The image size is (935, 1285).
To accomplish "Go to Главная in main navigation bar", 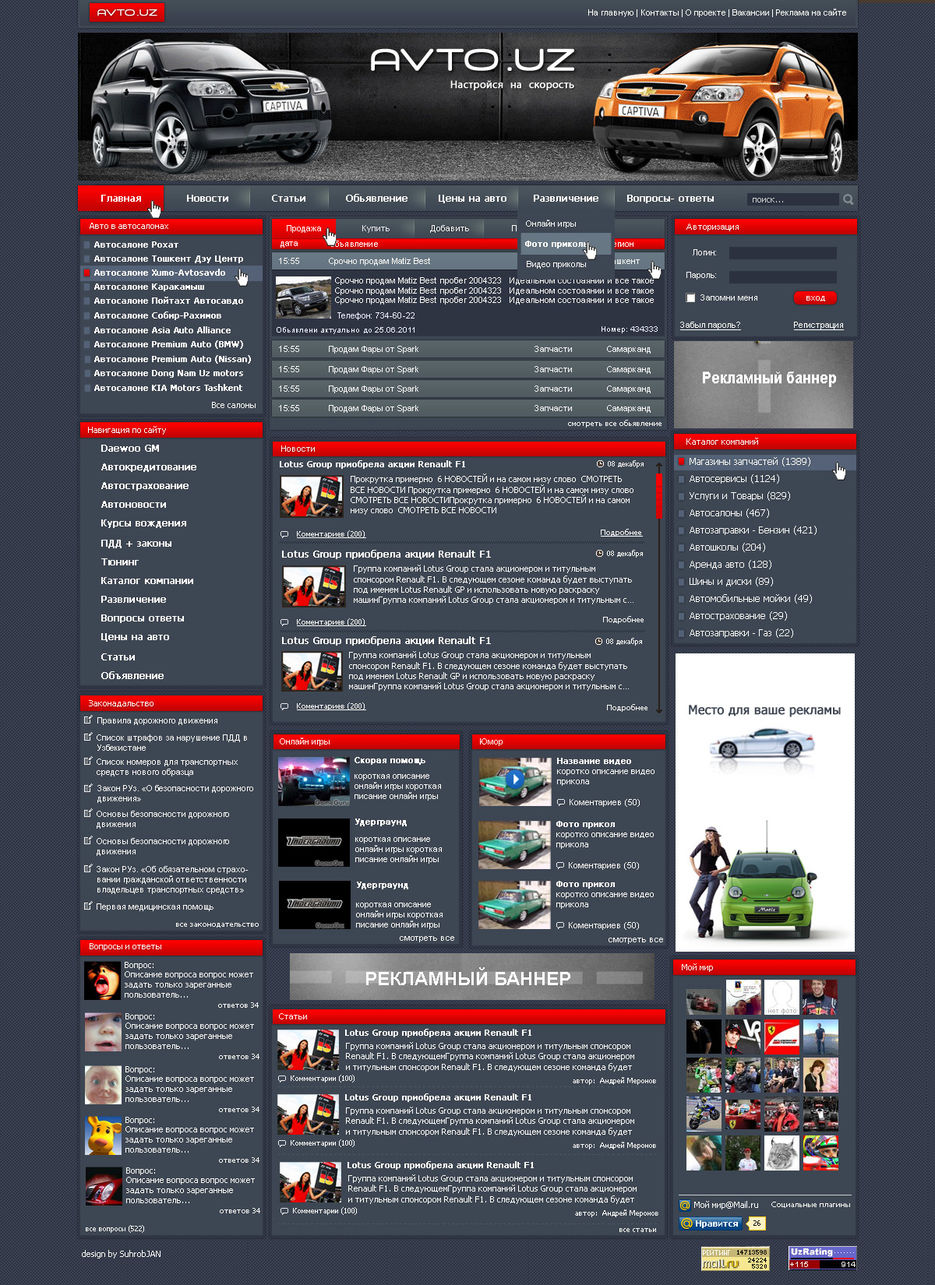I will click(x=121, y=198).
